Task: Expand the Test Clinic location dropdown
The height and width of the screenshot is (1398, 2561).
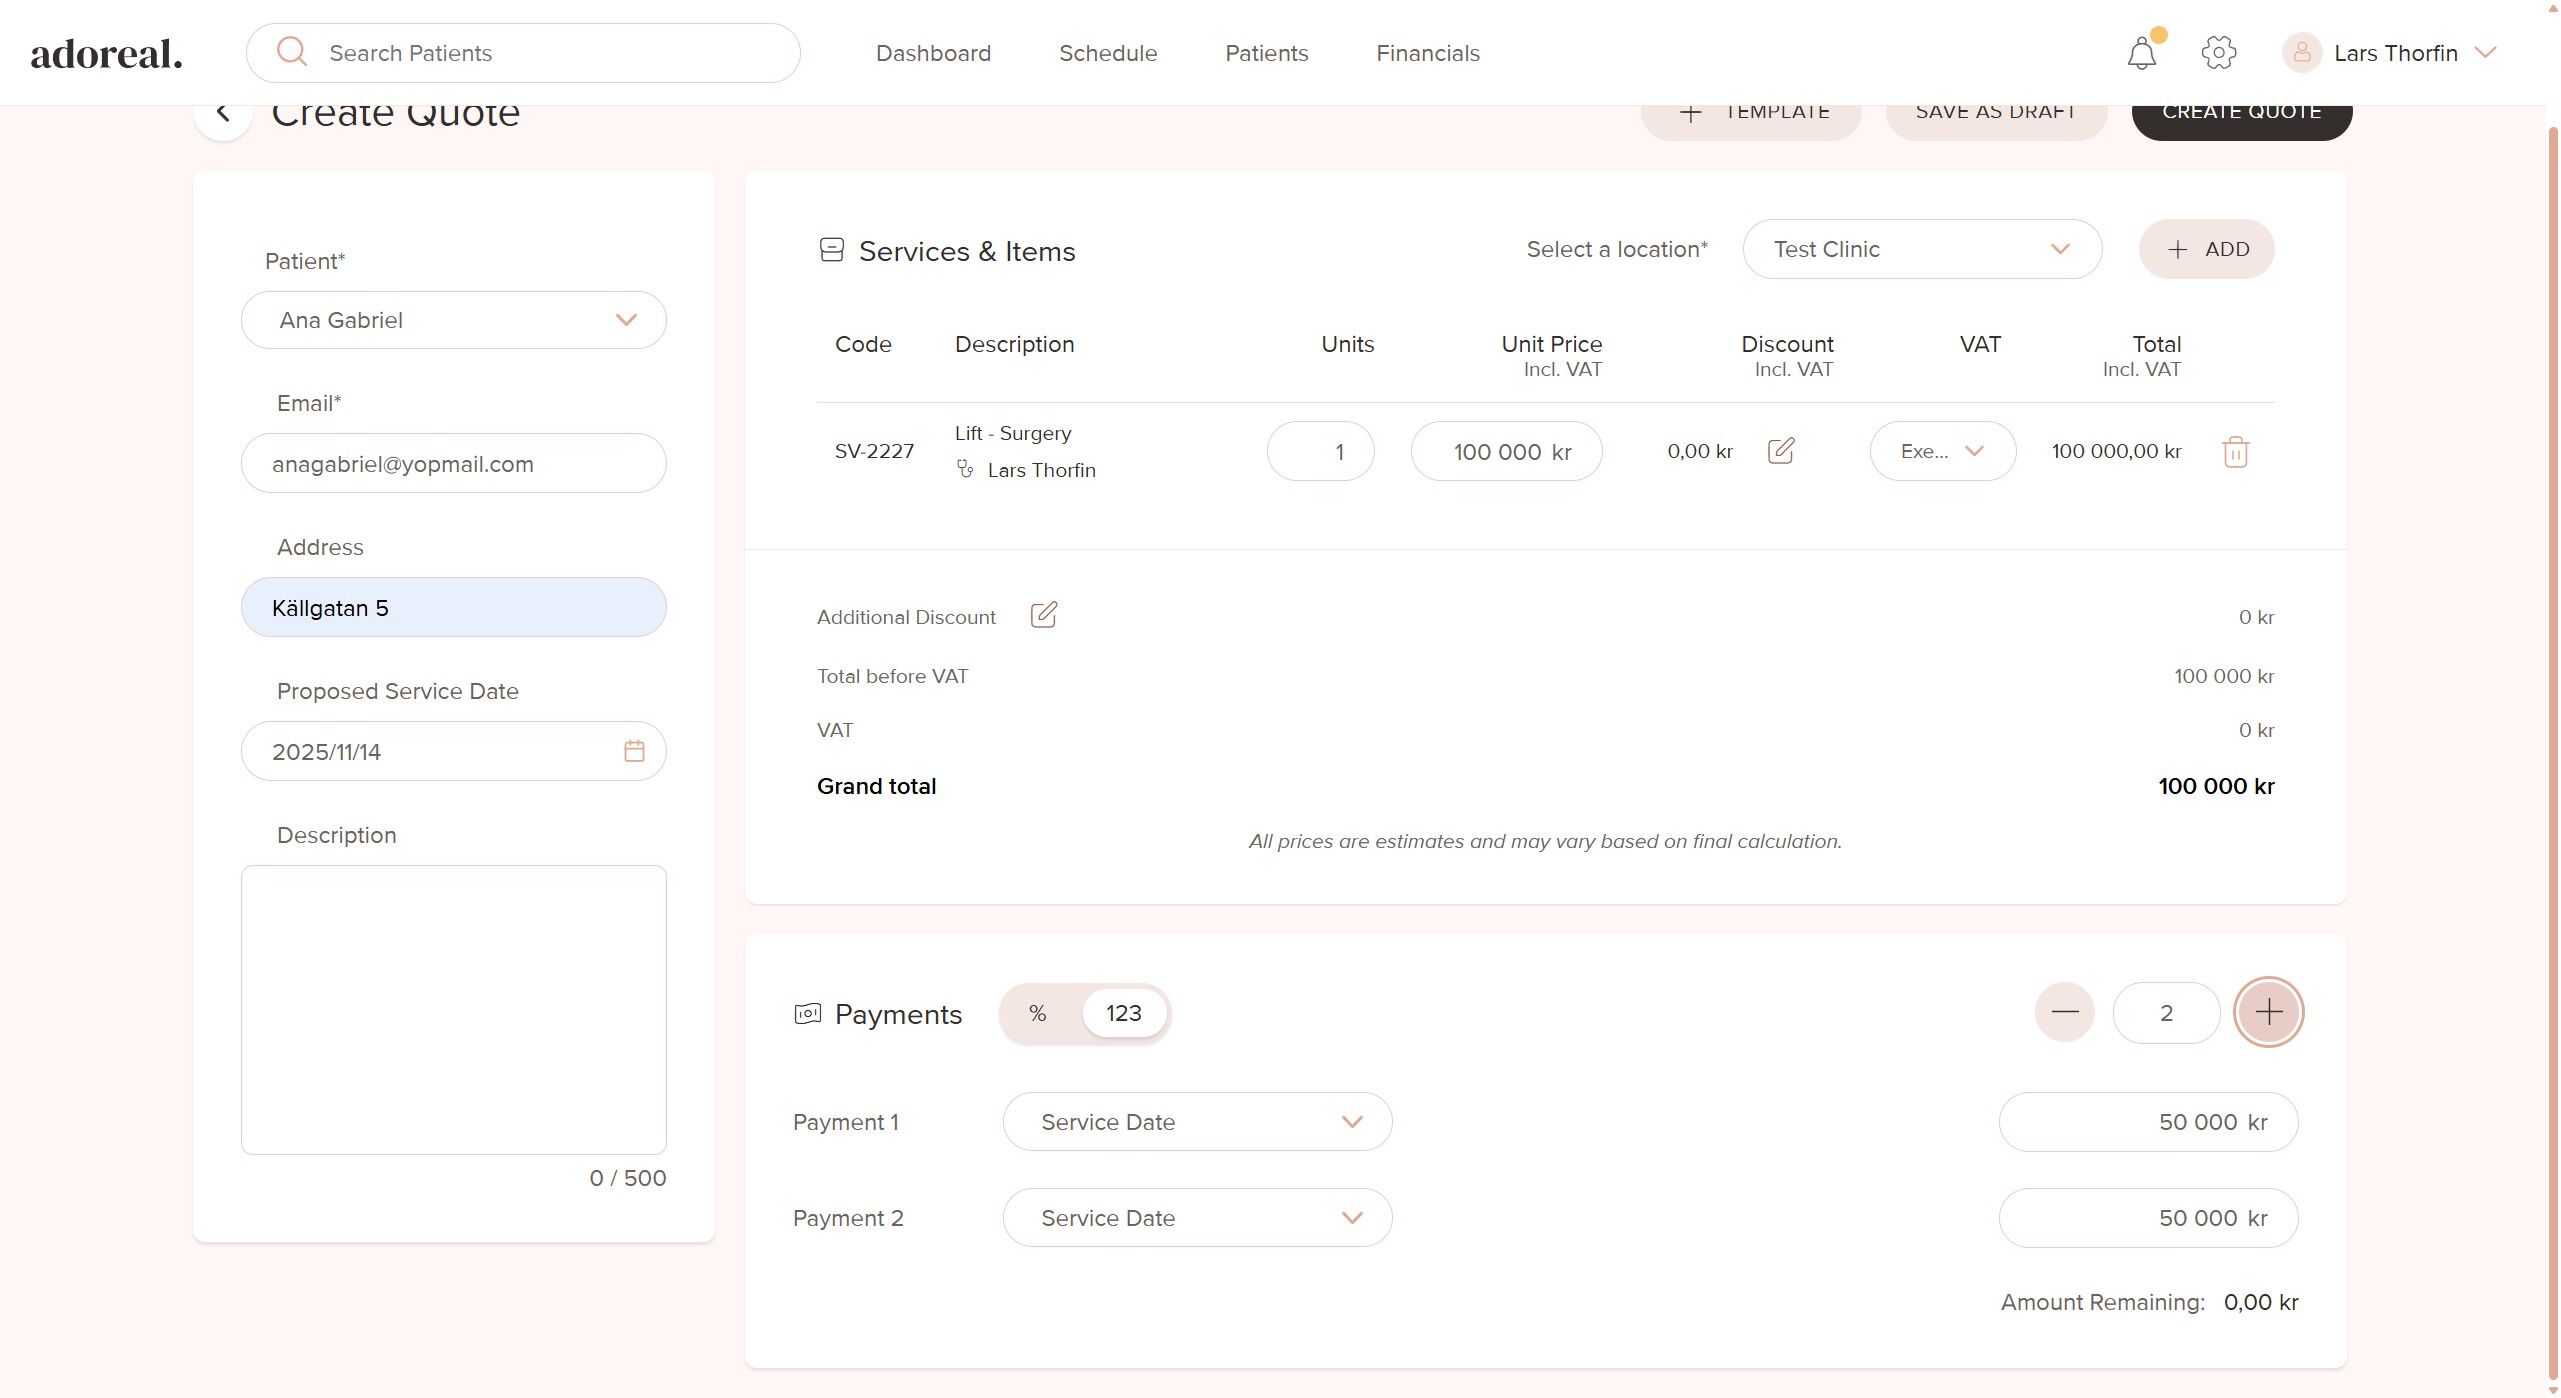Action: tap(1921, 249)
